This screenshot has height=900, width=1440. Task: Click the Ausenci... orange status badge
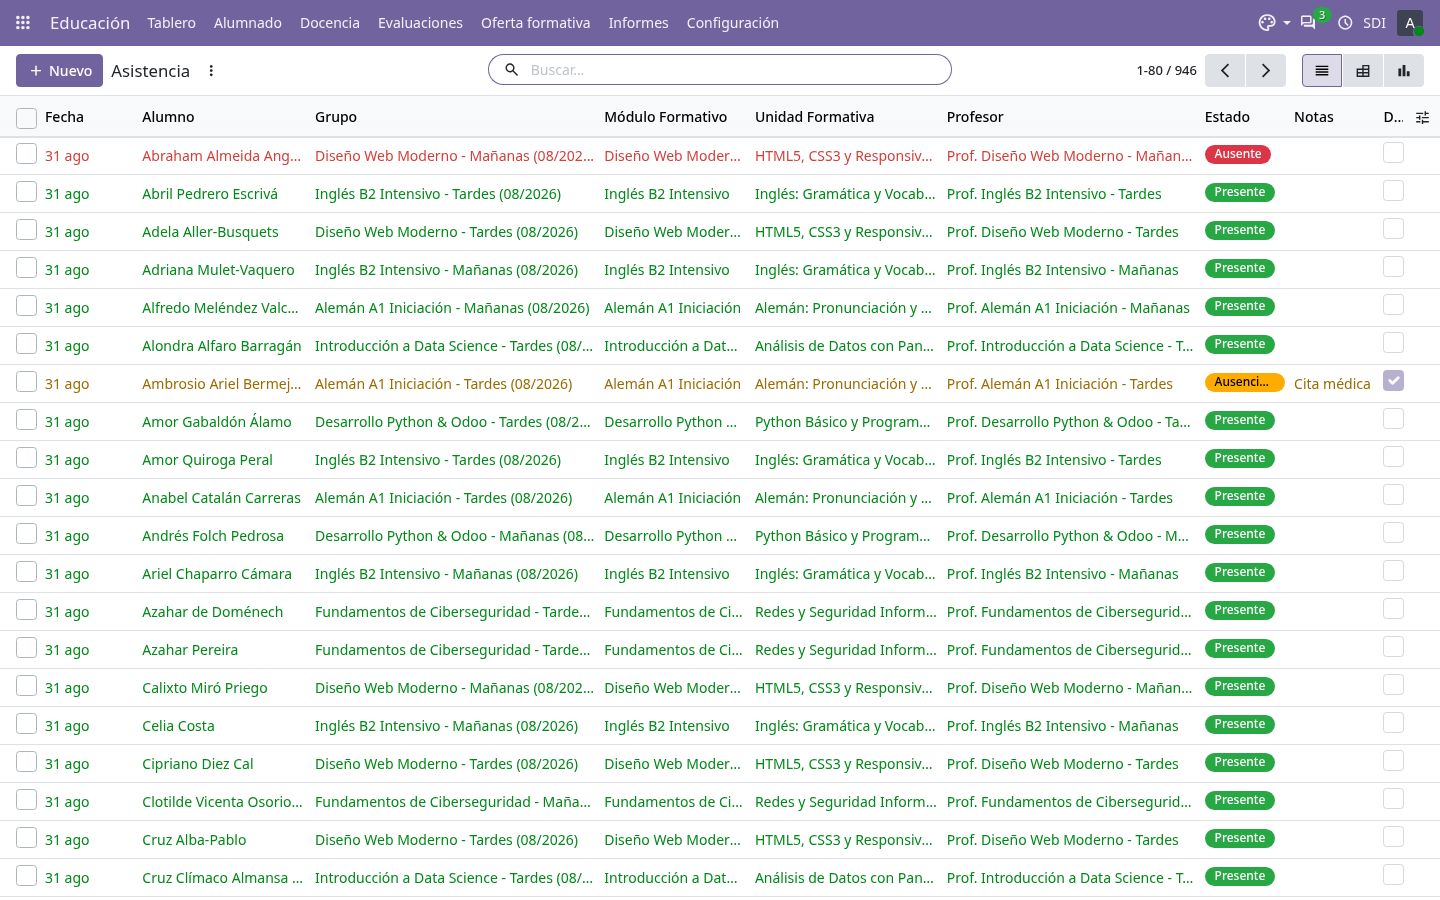click(1244, 382)
